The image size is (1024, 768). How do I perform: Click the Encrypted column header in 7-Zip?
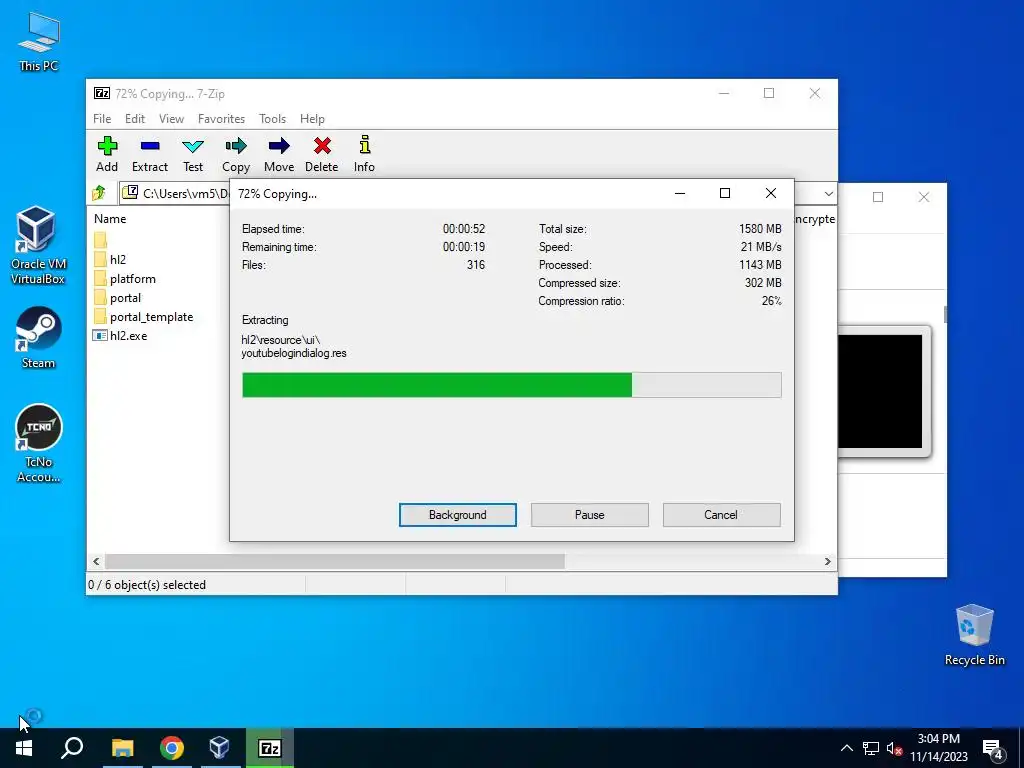point(814,219)
